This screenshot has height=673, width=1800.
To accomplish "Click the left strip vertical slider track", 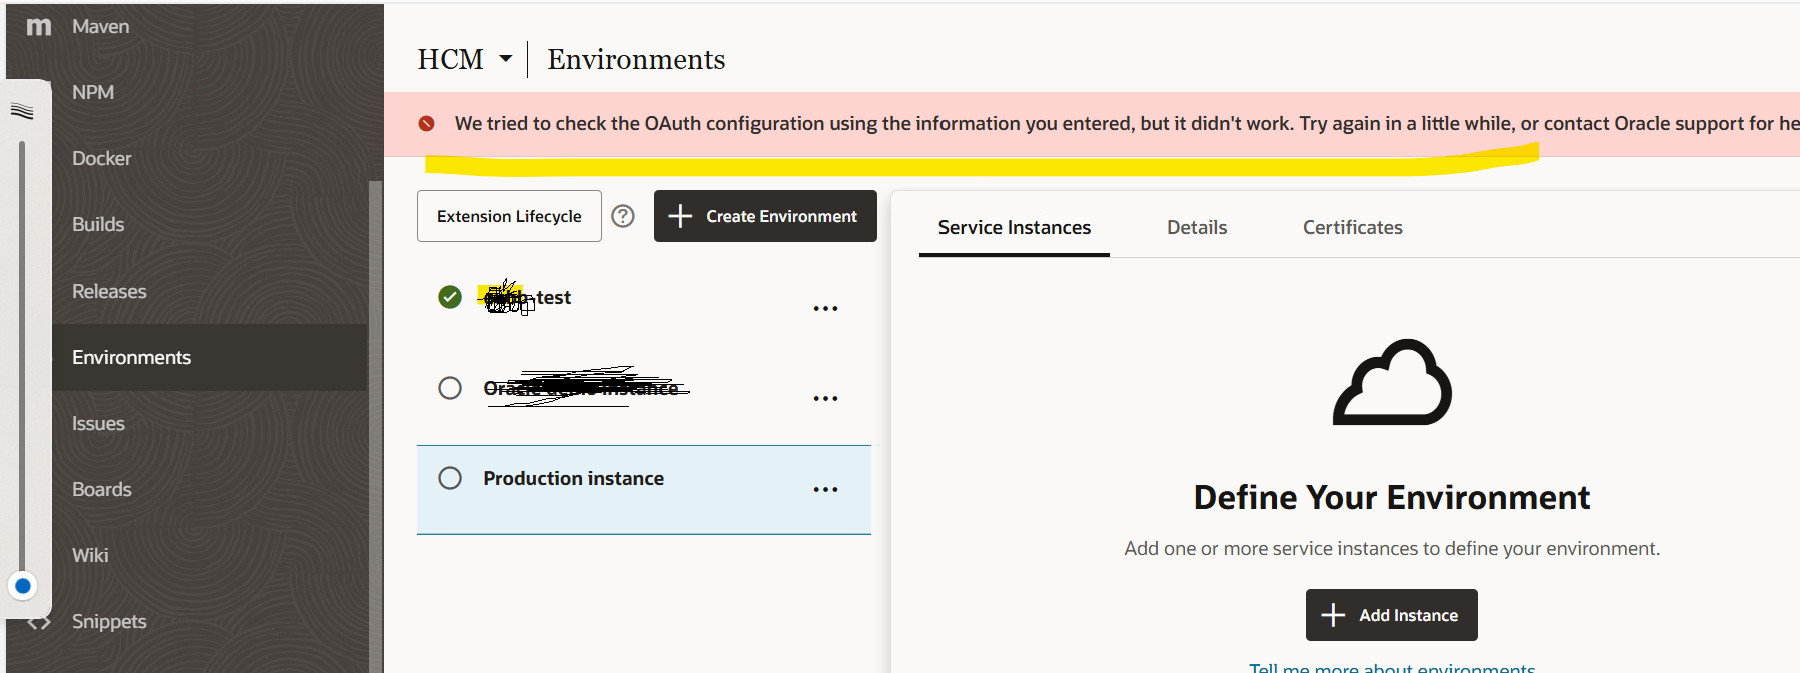I will (22, 355).
